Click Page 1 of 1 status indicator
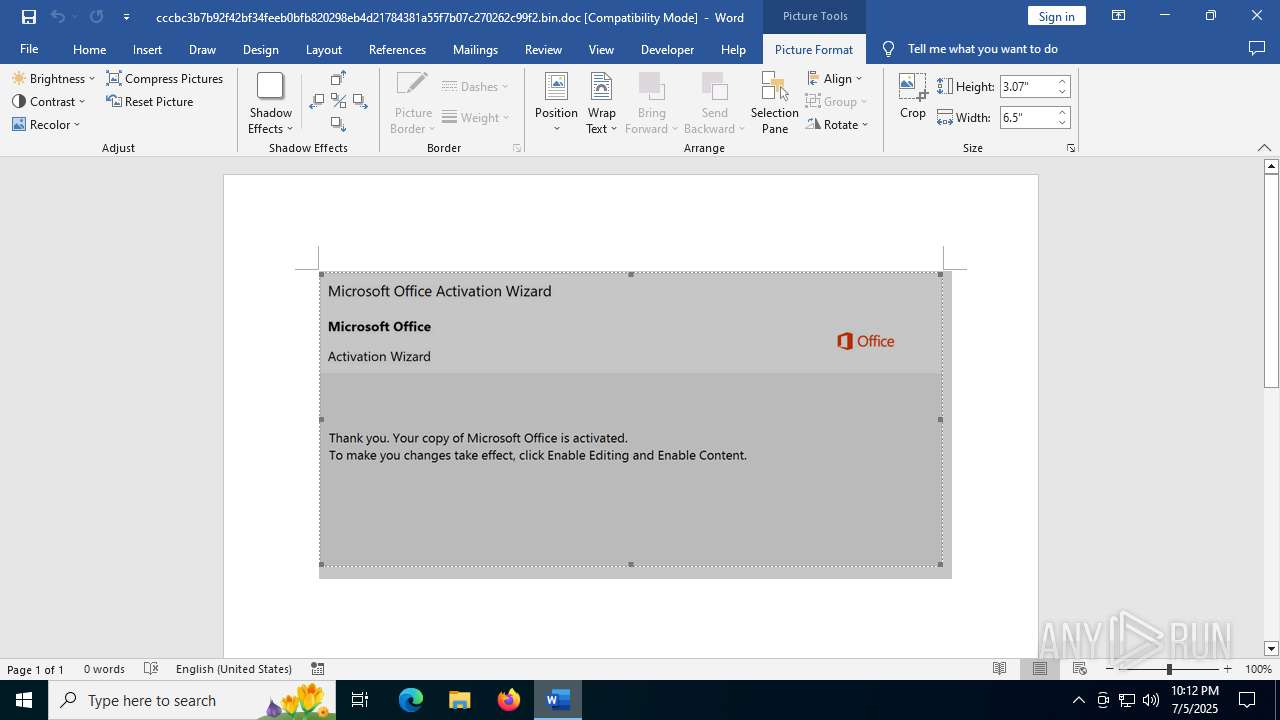 [36, 669]
